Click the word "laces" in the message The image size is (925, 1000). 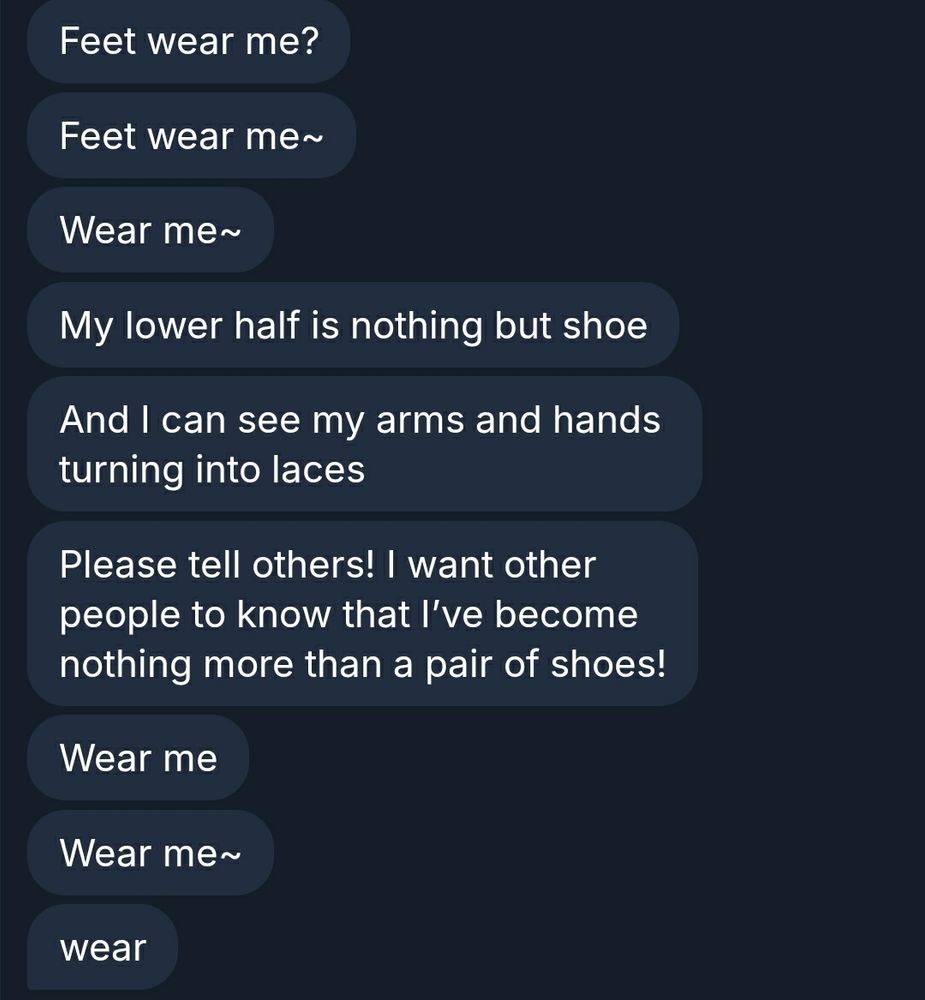click(318, 469)
